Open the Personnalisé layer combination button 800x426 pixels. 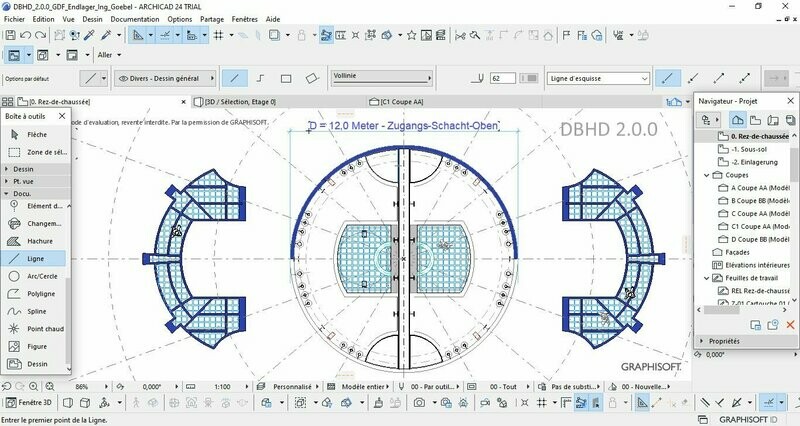(x=288, y=387)
